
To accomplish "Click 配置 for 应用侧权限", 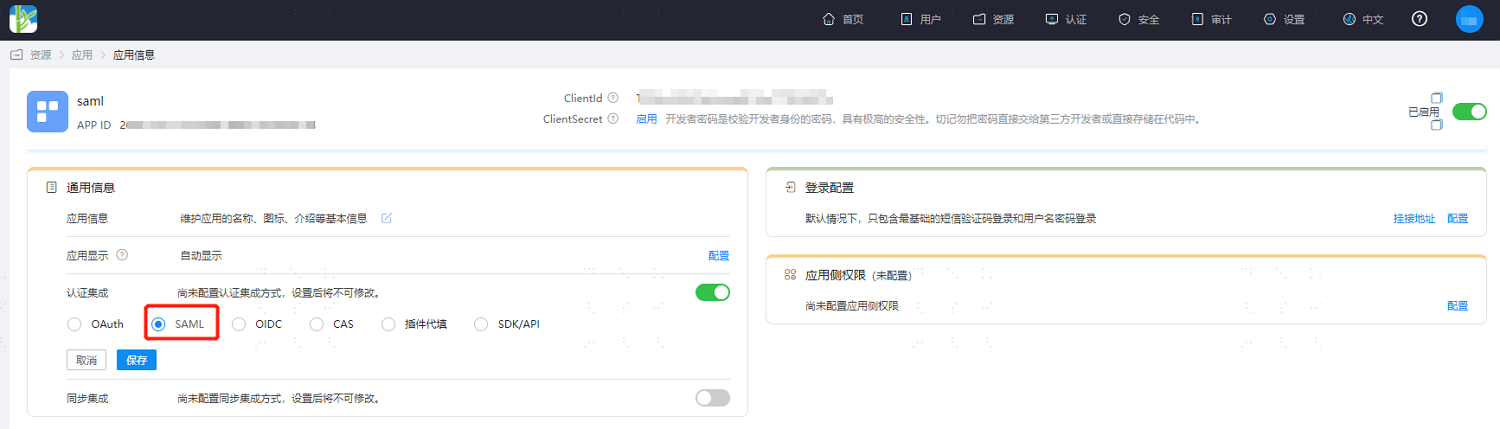I will coord(1457,306).
